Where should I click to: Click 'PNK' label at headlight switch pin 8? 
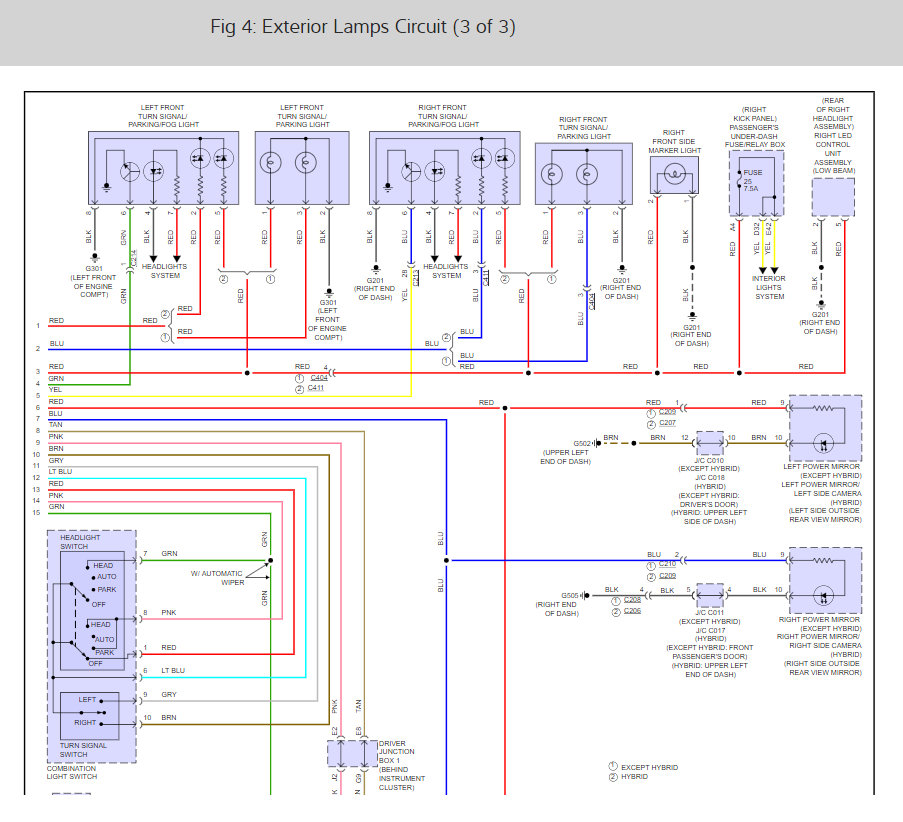tap(169, 612)
